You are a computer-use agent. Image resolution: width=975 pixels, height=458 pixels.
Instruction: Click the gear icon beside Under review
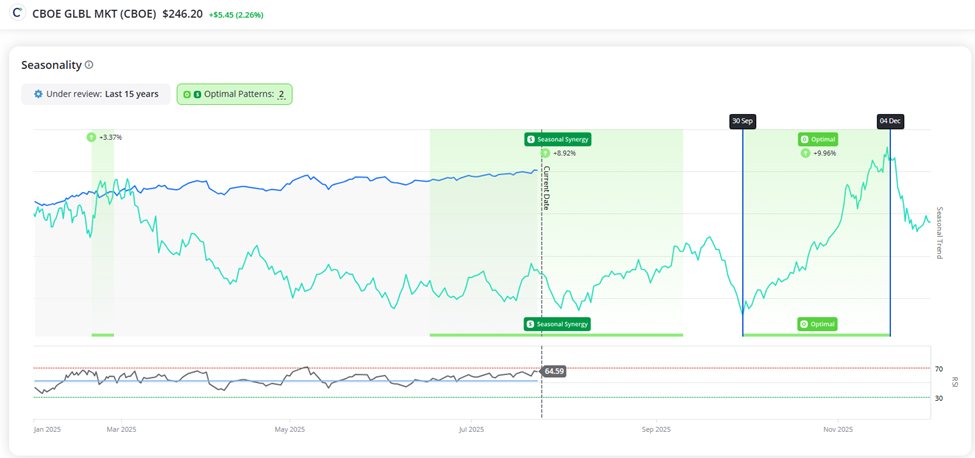click(38, 94)
